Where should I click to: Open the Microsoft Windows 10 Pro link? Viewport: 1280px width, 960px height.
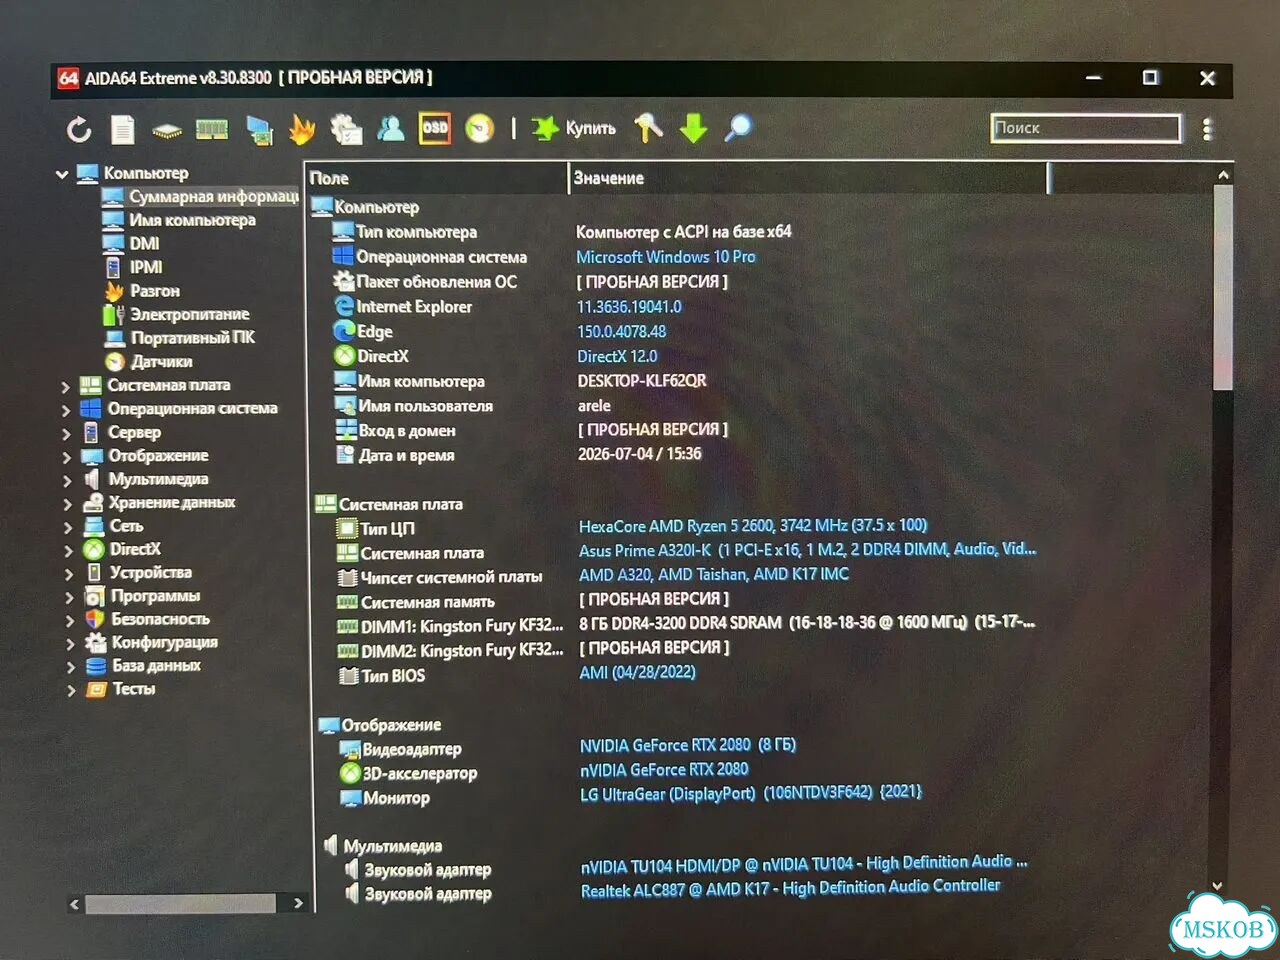(x=666, y=257)
